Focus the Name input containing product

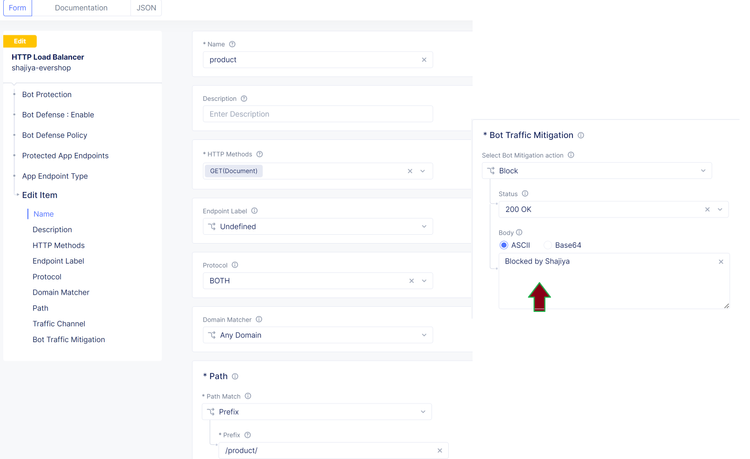(318, 60)
